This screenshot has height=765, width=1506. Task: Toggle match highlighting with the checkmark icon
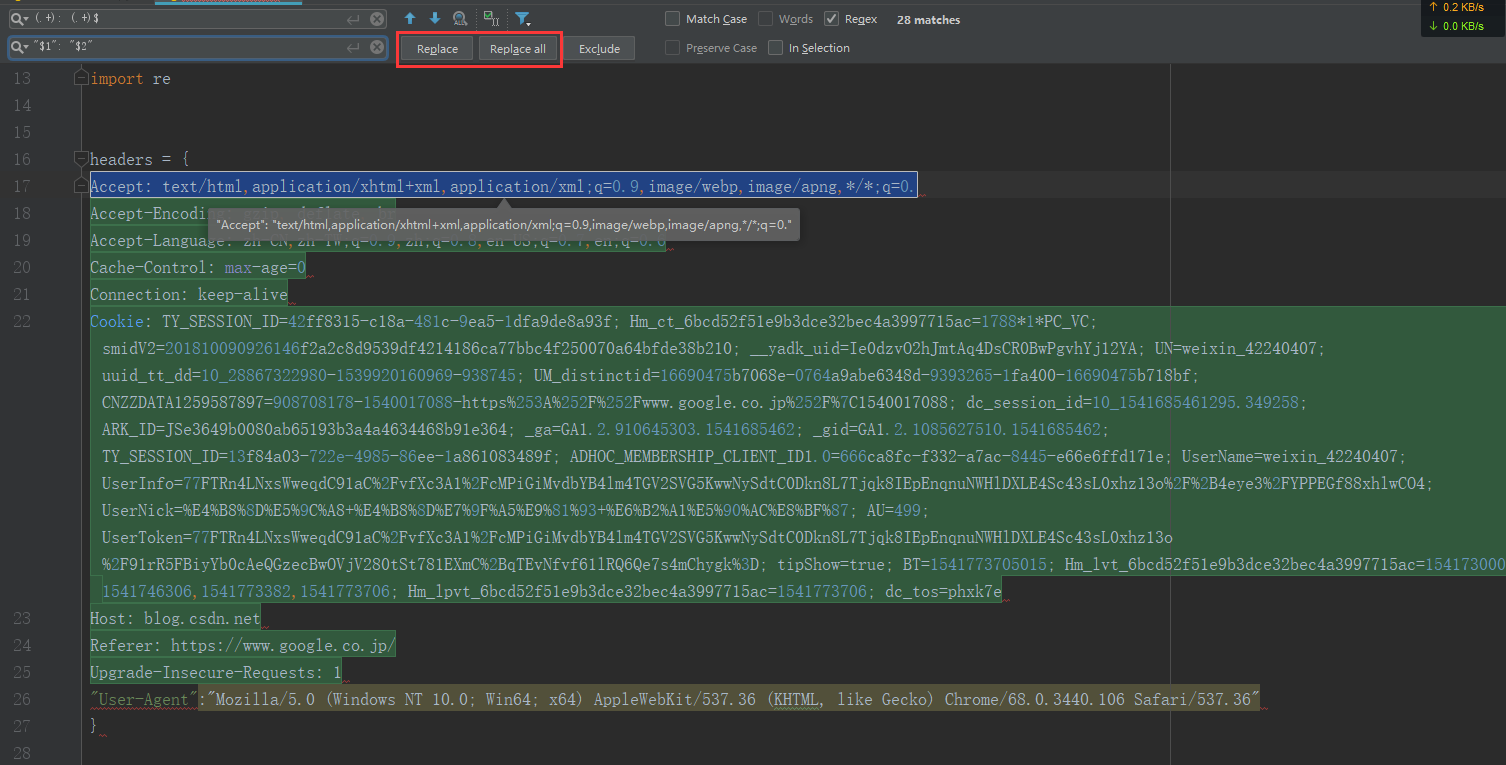[x=490, y=18]
